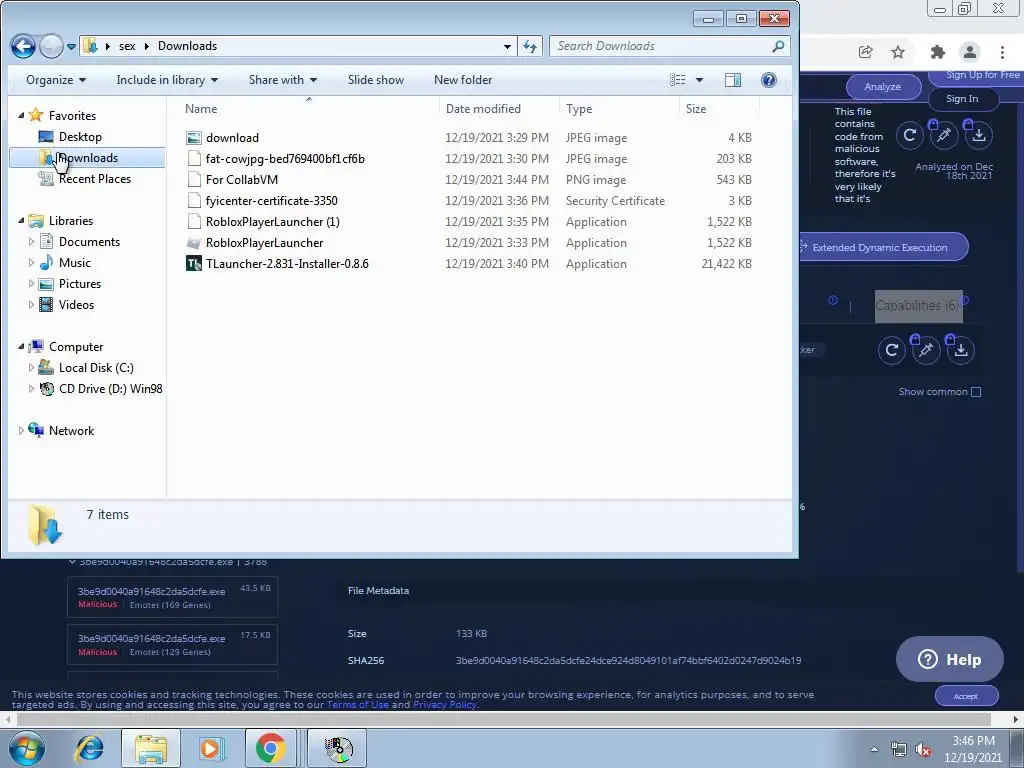
Task: Select CD Drive (D:) Win98
Action: tap(110, 389)
